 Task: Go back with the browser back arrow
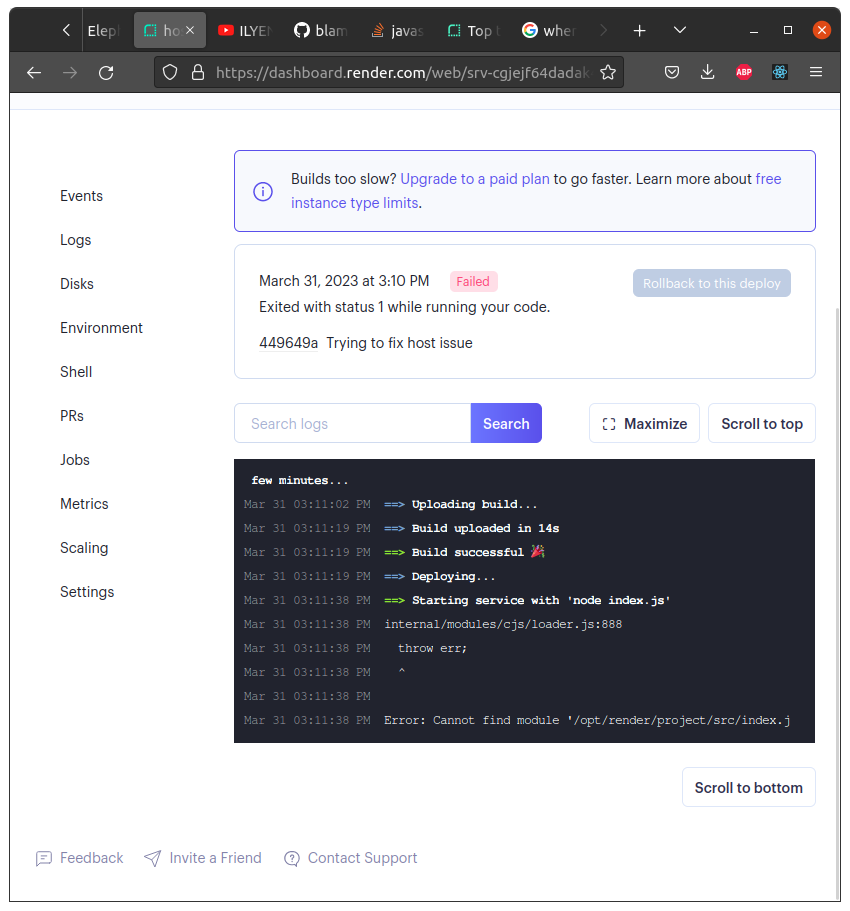point(34,73)
